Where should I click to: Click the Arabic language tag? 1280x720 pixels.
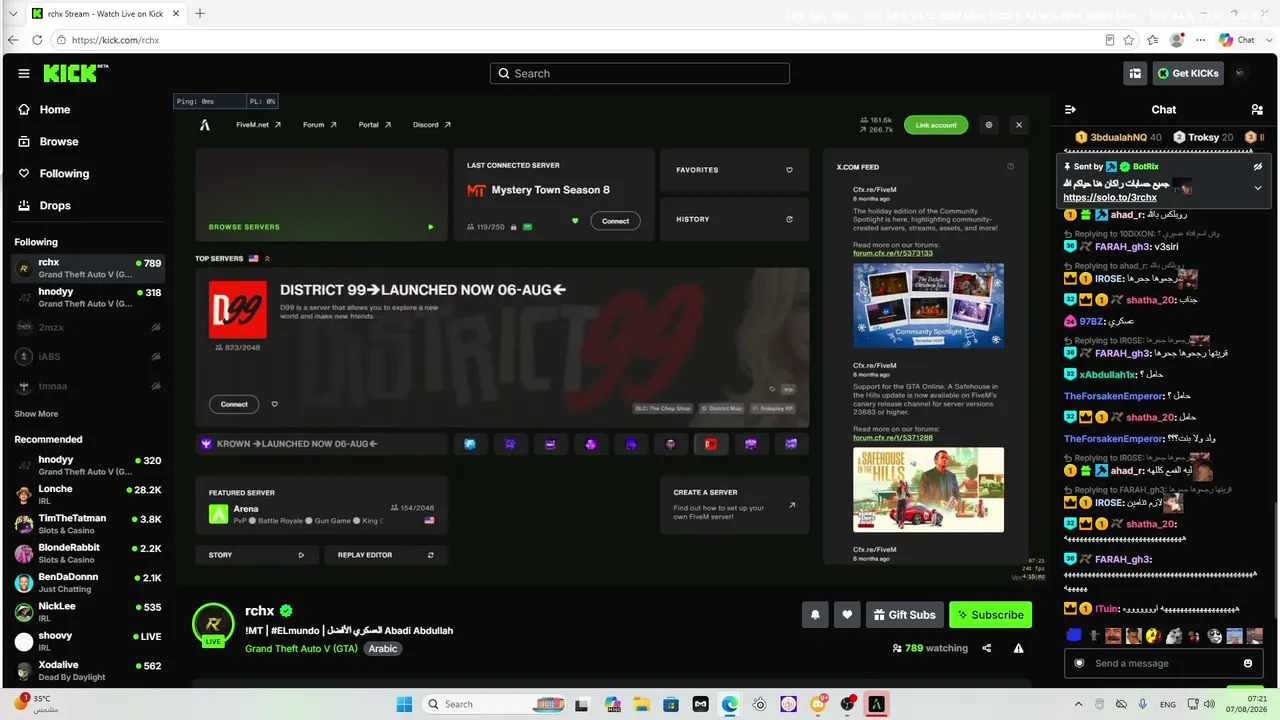click(383, 648)
